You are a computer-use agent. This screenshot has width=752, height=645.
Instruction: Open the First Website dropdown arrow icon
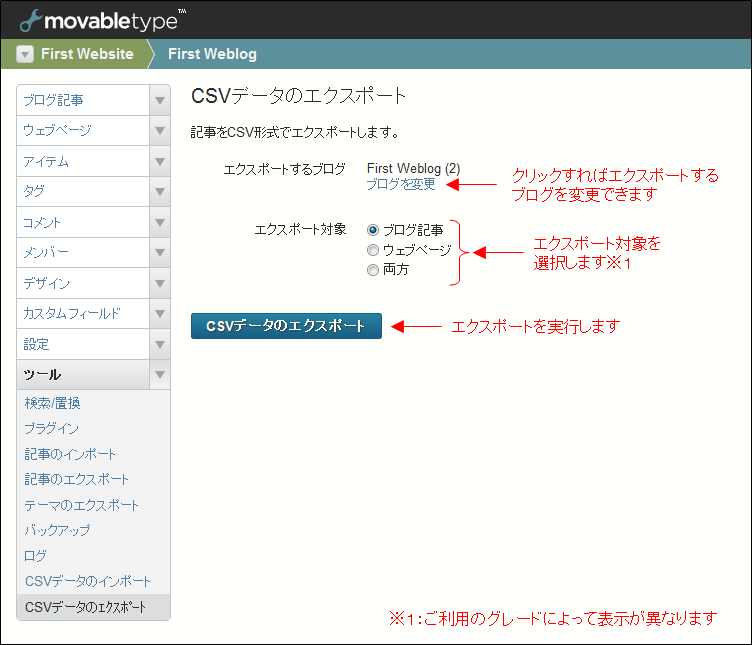25,54
